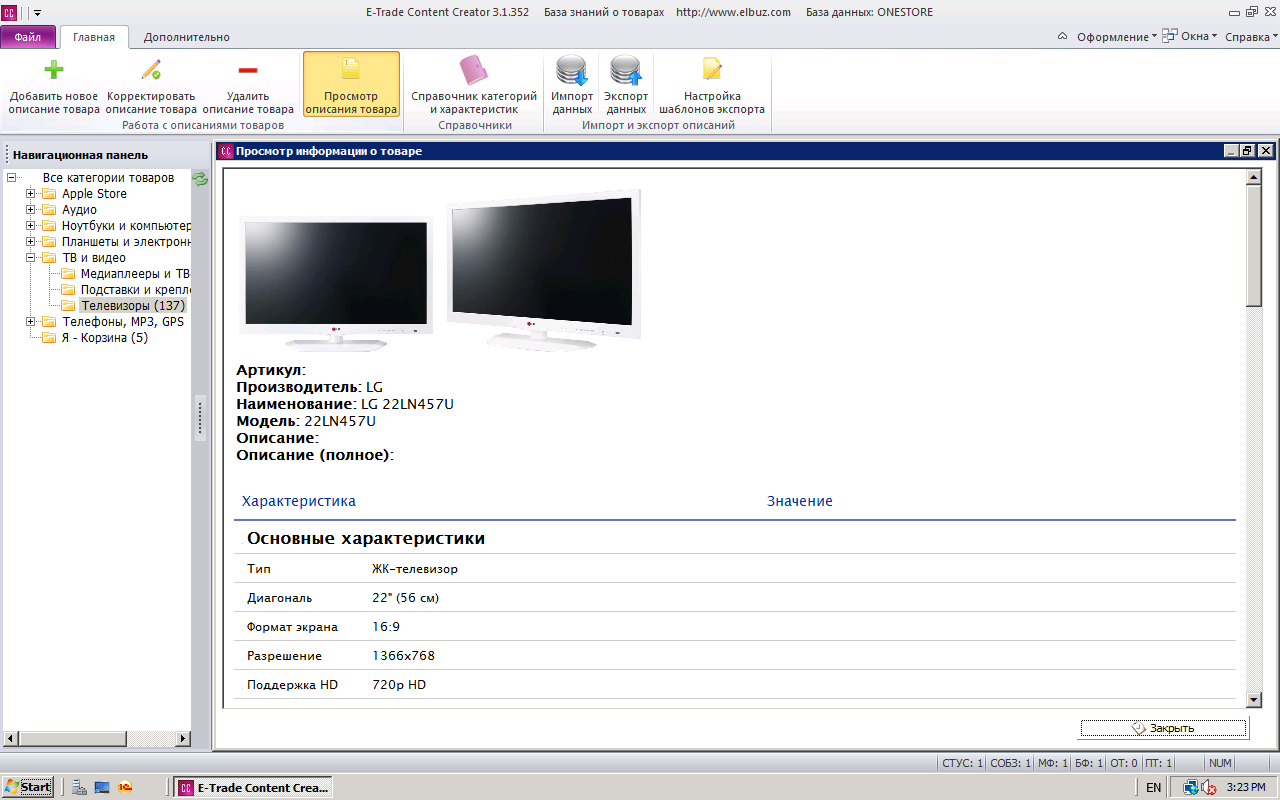The height and width of the screenshot is (800, 1280).
Task: Click the 3:23 PM system clock
Action: coord(1245,788)
